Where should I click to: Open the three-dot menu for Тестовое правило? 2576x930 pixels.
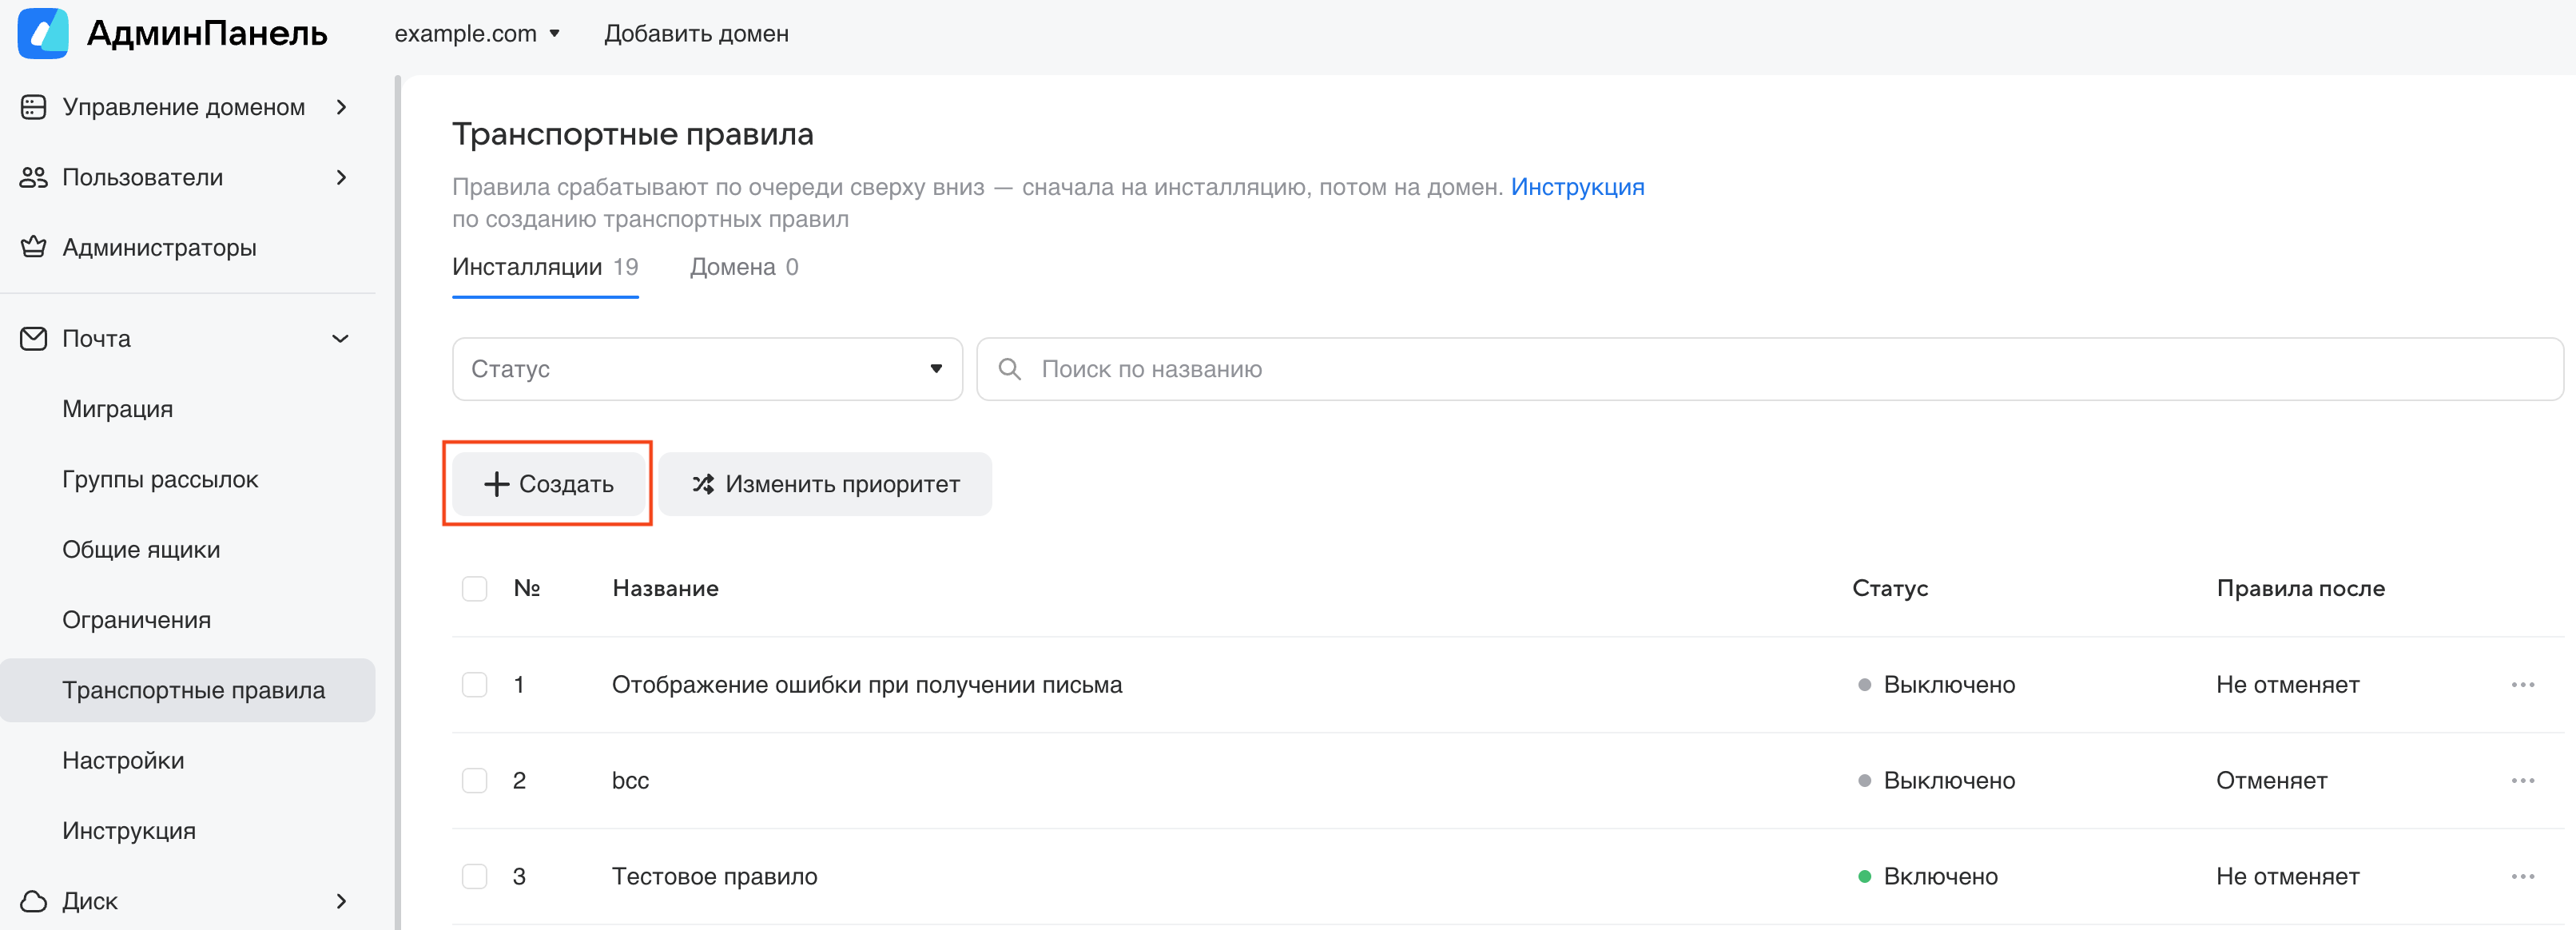tap(2522, 876)
